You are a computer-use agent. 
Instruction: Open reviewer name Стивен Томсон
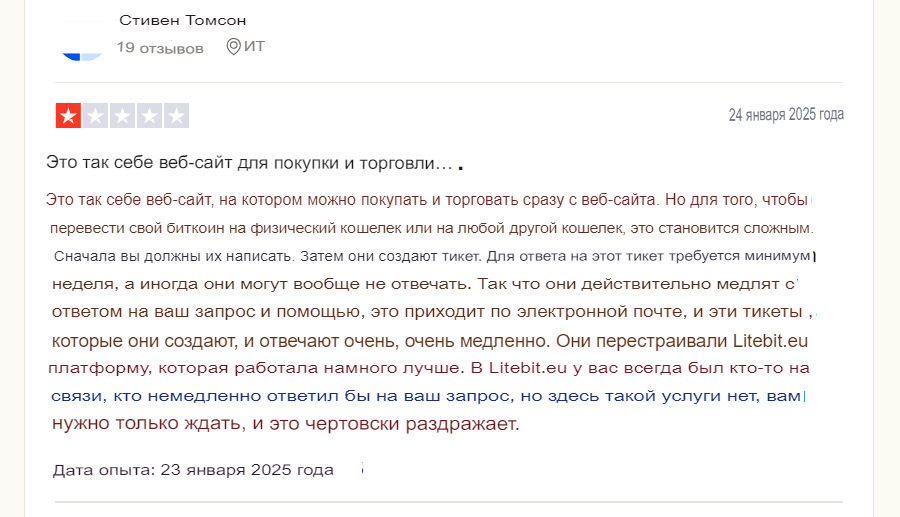[183, 20]
